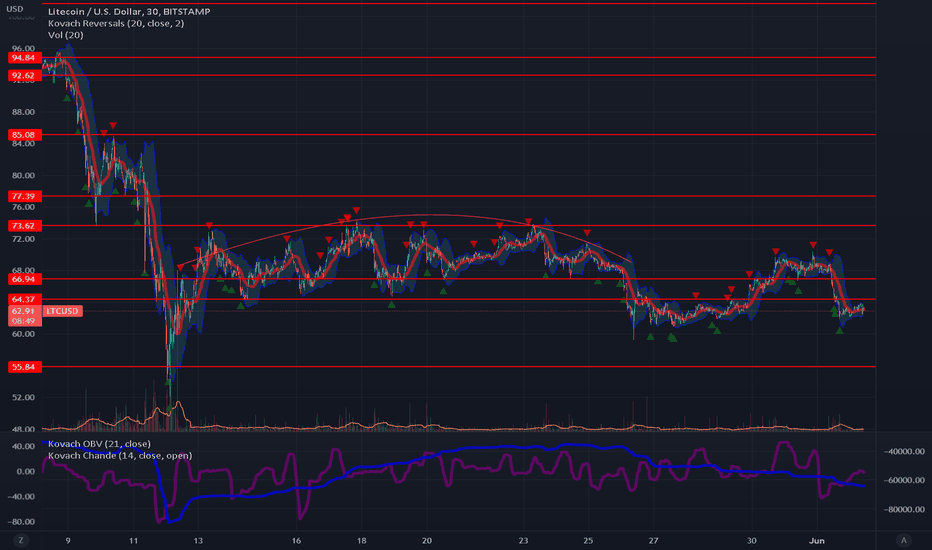Click the 13 date on the time axis
This screenshot has height=550, width=932.
click(198, 540)
